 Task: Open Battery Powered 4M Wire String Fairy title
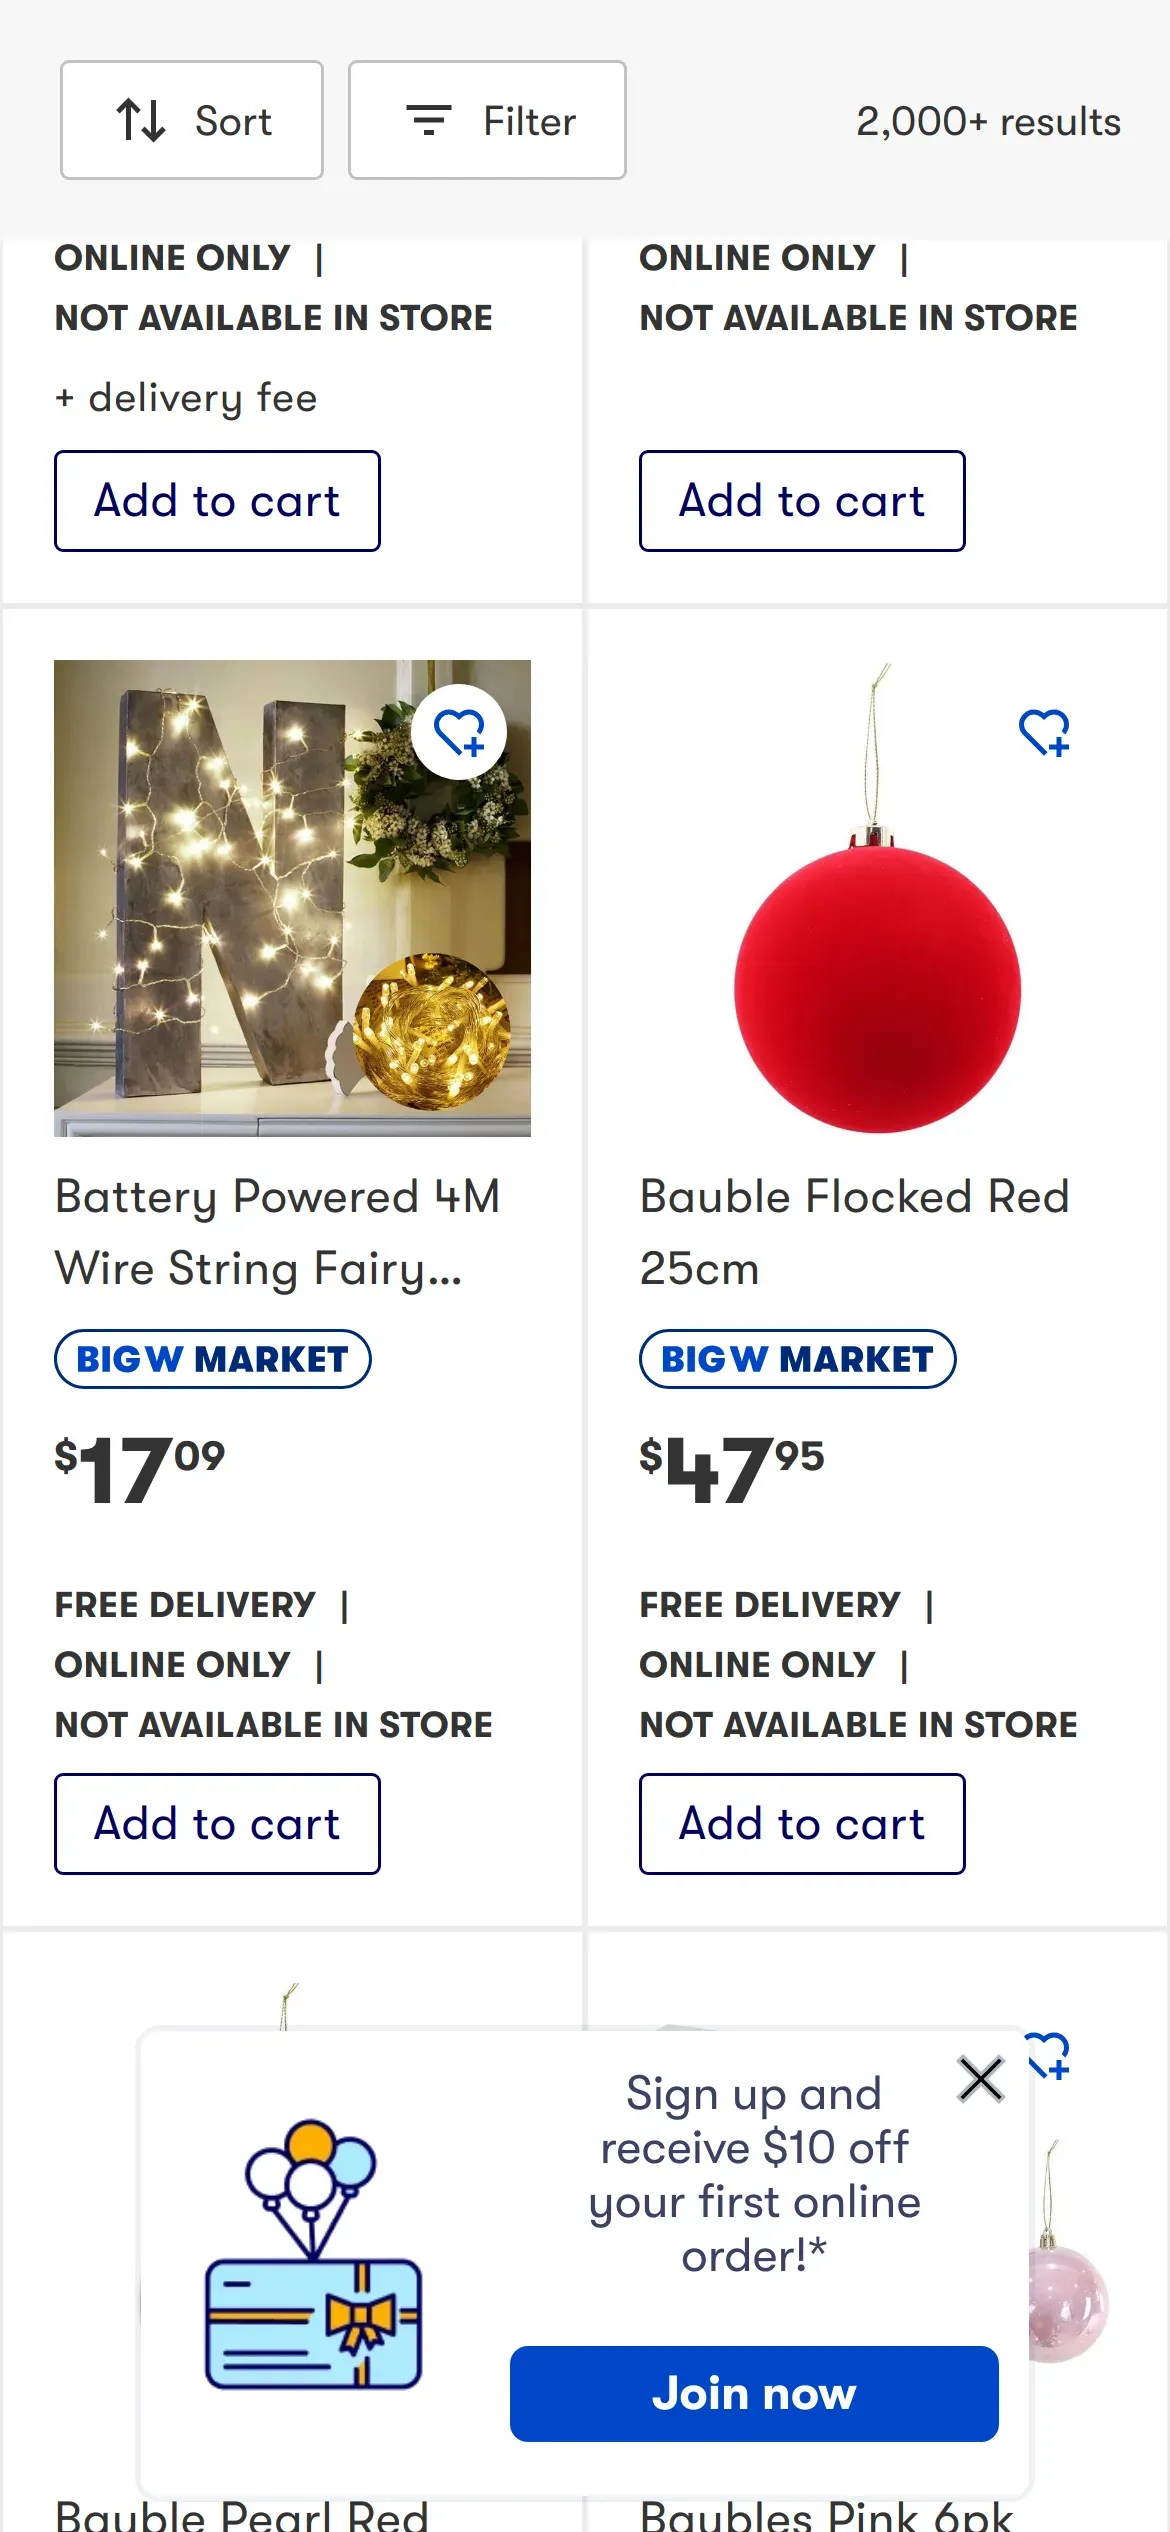tap(277, 1232)
